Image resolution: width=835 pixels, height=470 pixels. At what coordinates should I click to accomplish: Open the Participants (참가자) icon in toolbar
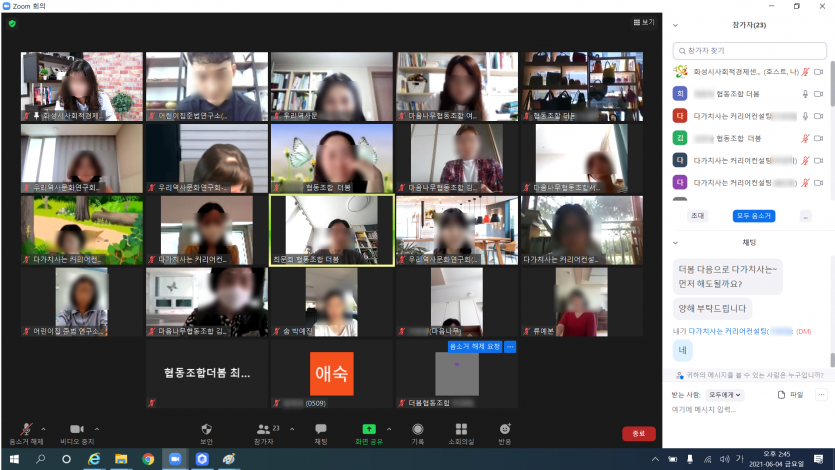click(264, 429)
